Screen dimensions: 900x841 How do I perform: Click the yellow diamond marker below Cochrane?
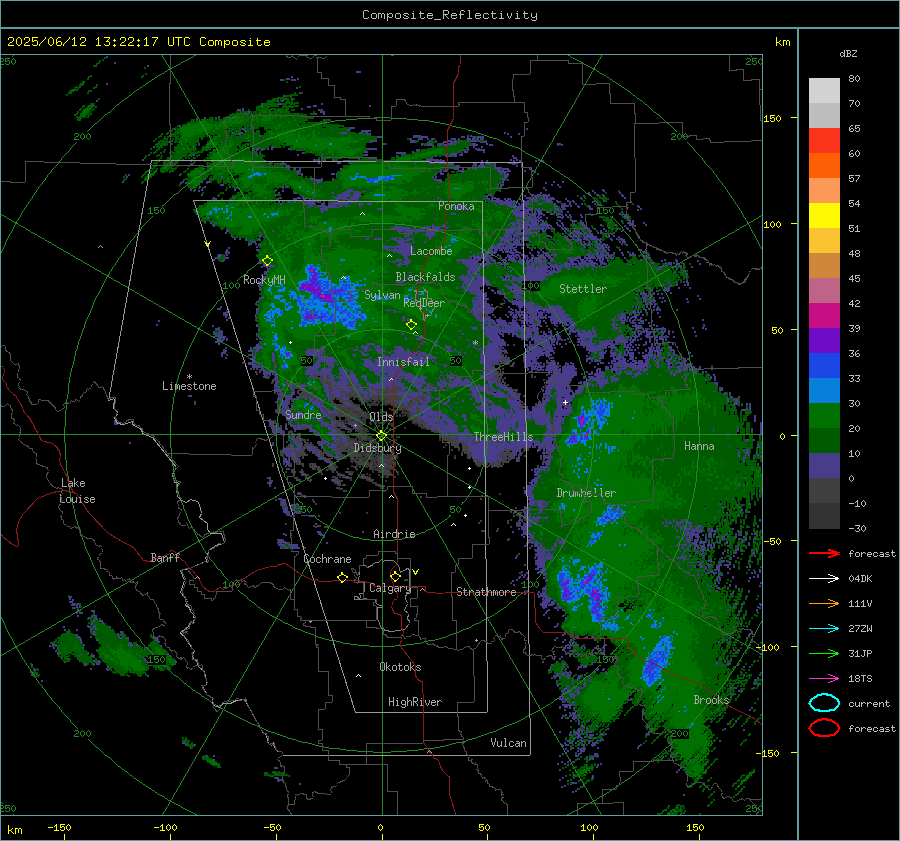pos(343,577)
